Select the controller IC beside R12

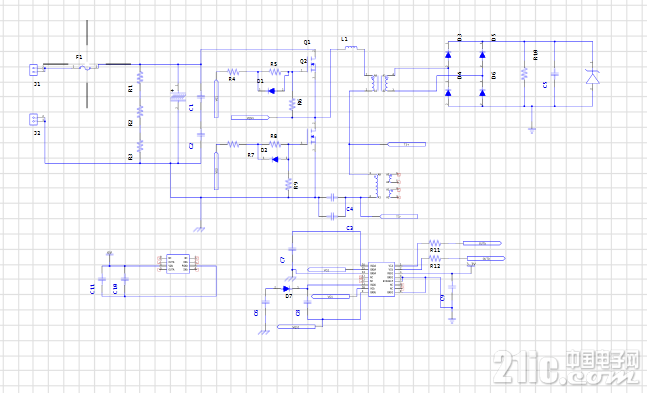381,279
